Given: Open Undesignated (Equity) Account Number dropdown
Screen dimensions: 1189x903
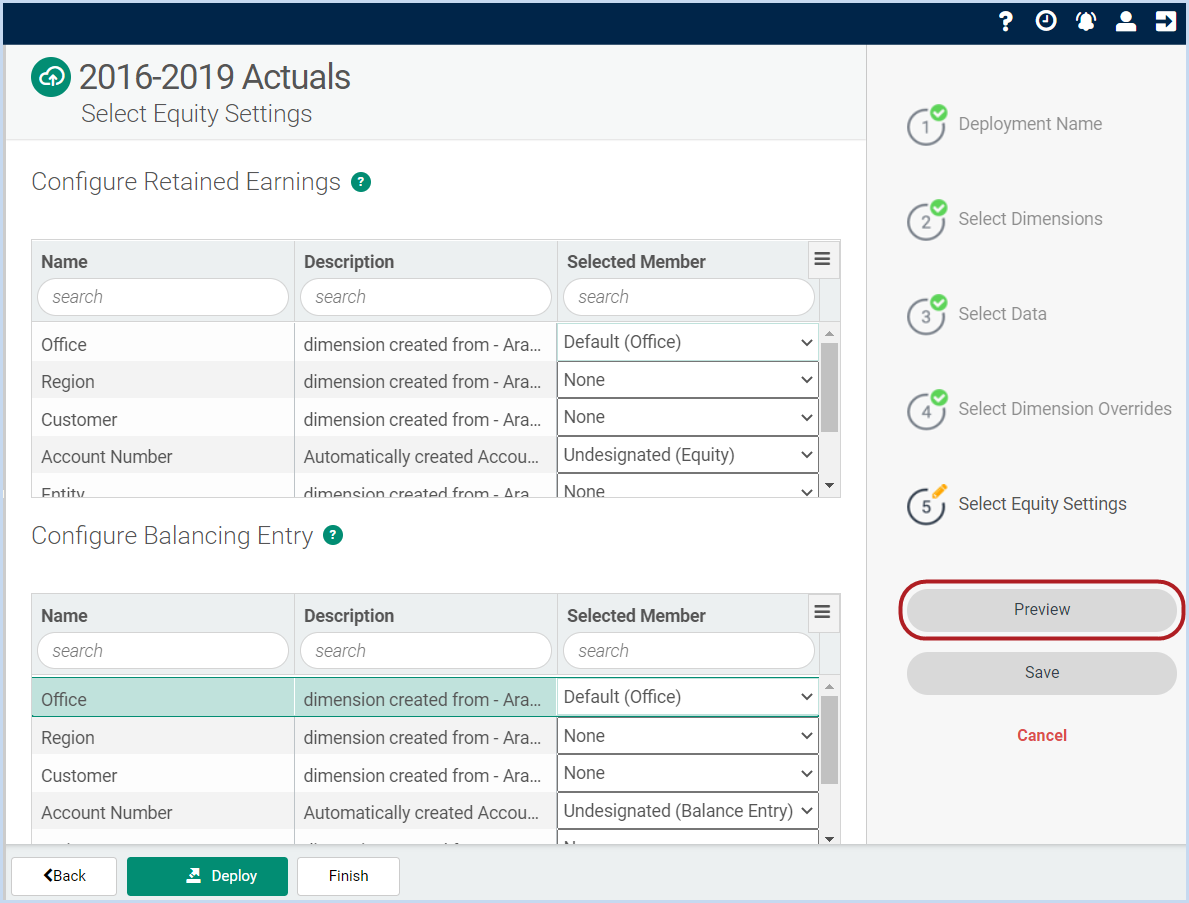Looking at the screenshot, I should (x=688, y=455).
